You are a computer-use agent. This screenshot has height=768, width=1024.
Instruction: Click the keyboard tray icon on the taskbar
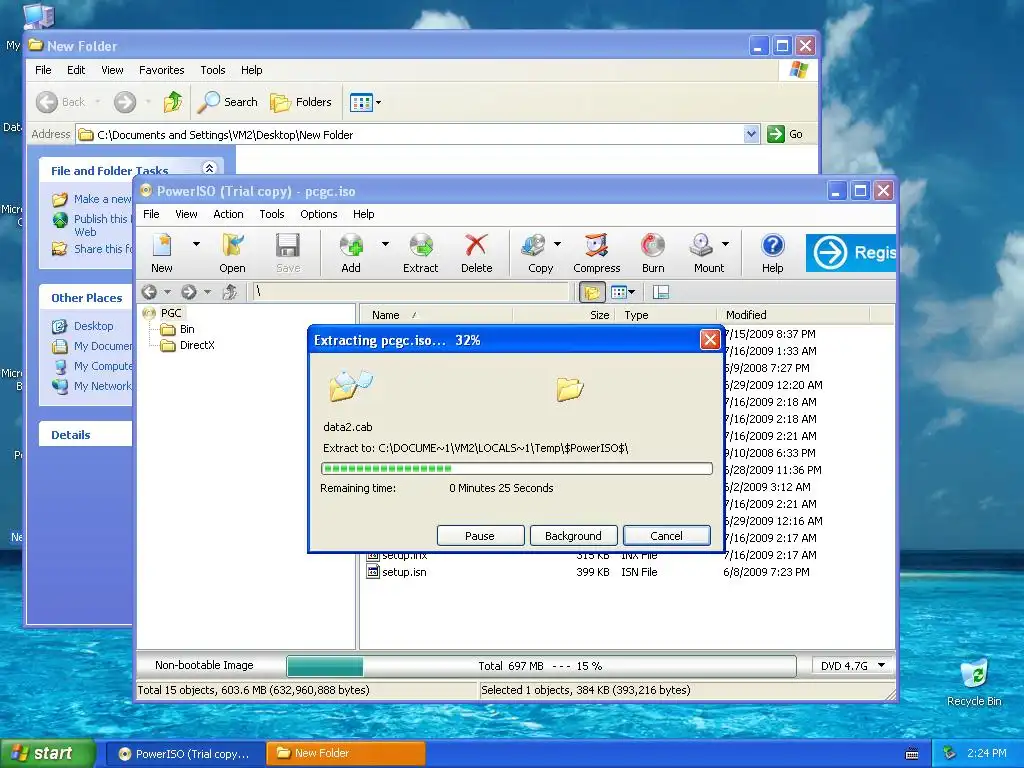coord(912,754)
